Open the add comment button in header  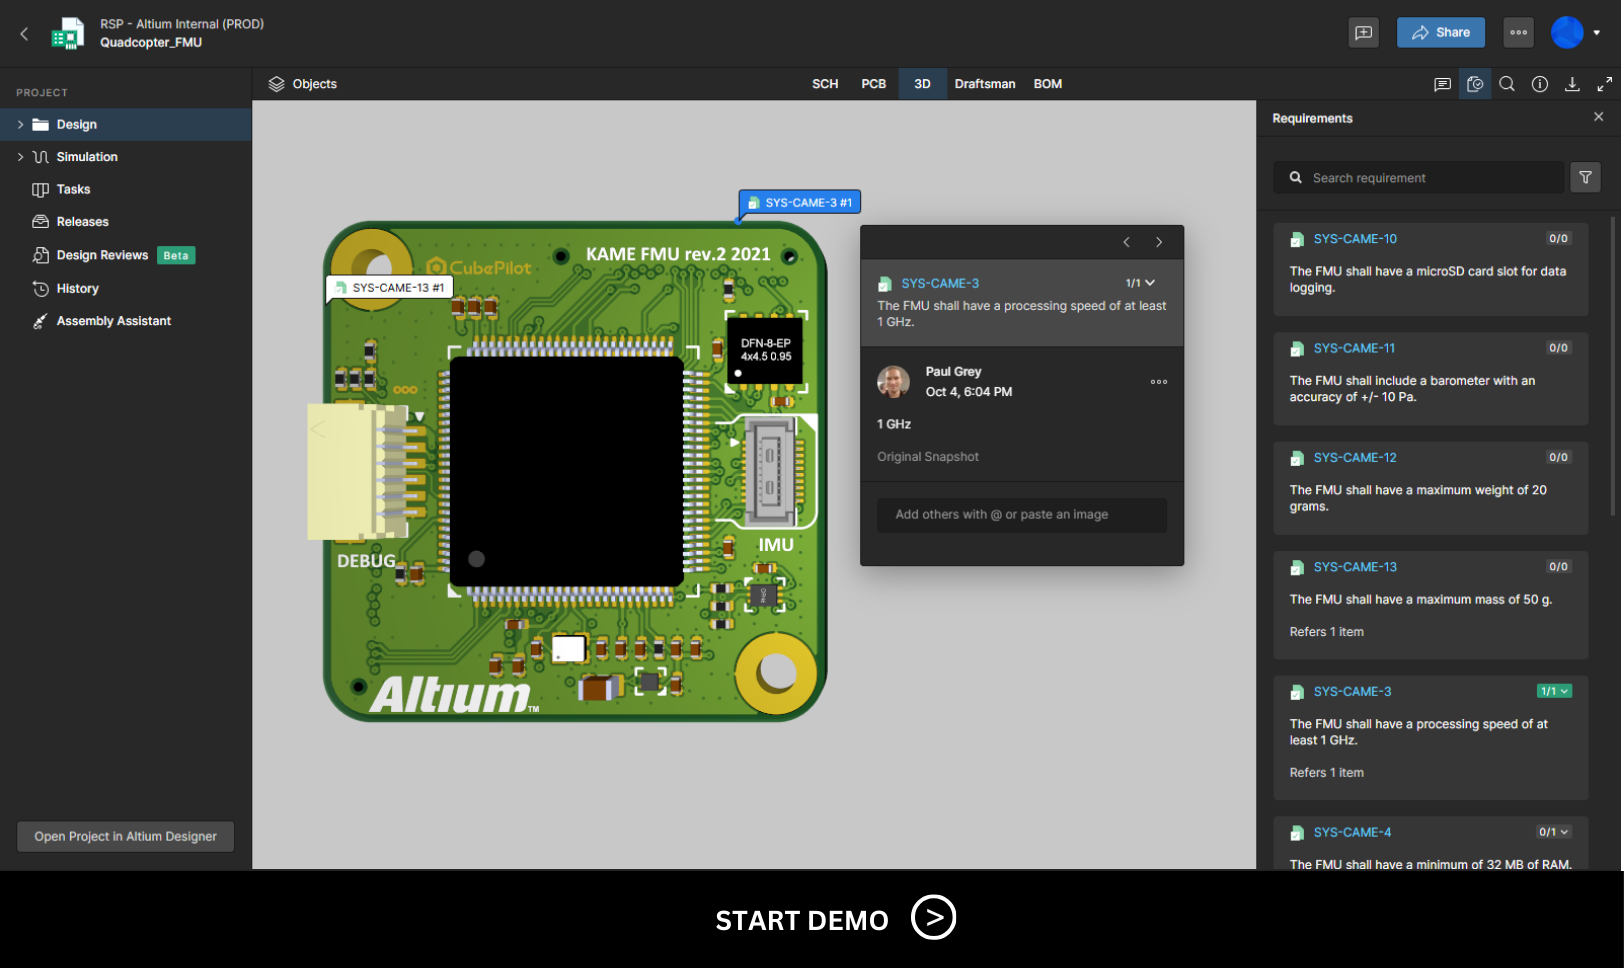click(x=1363, y=33)
